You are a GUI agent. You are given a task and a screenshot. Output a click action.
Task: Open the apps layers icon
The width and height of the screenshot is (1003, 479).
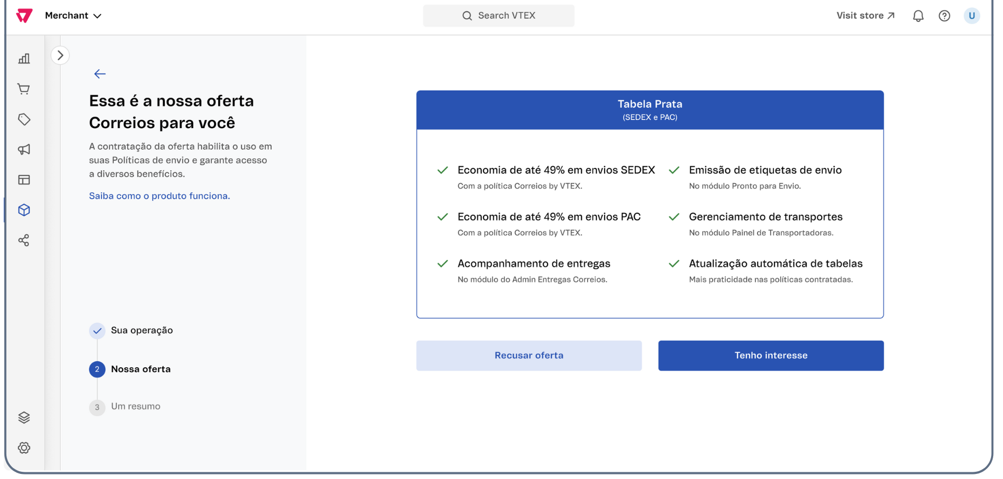click(x=24, y=418)
